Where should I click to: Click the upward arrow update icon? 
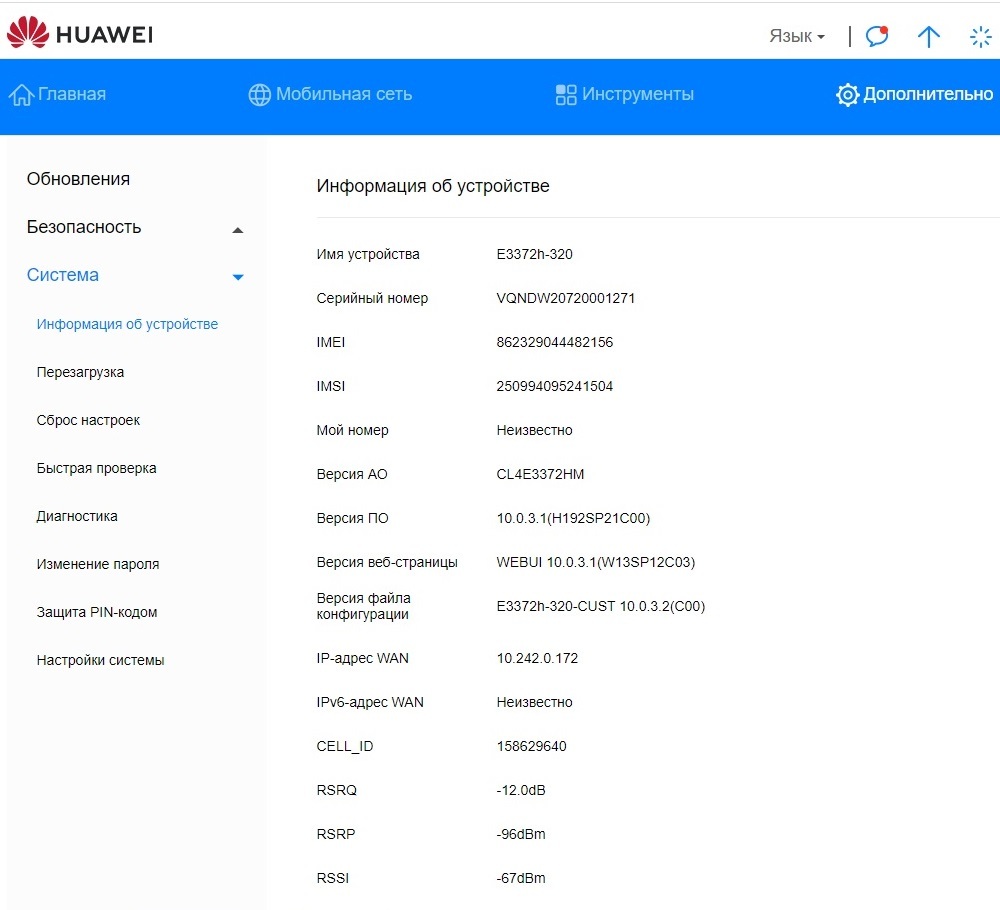[929, 36]
